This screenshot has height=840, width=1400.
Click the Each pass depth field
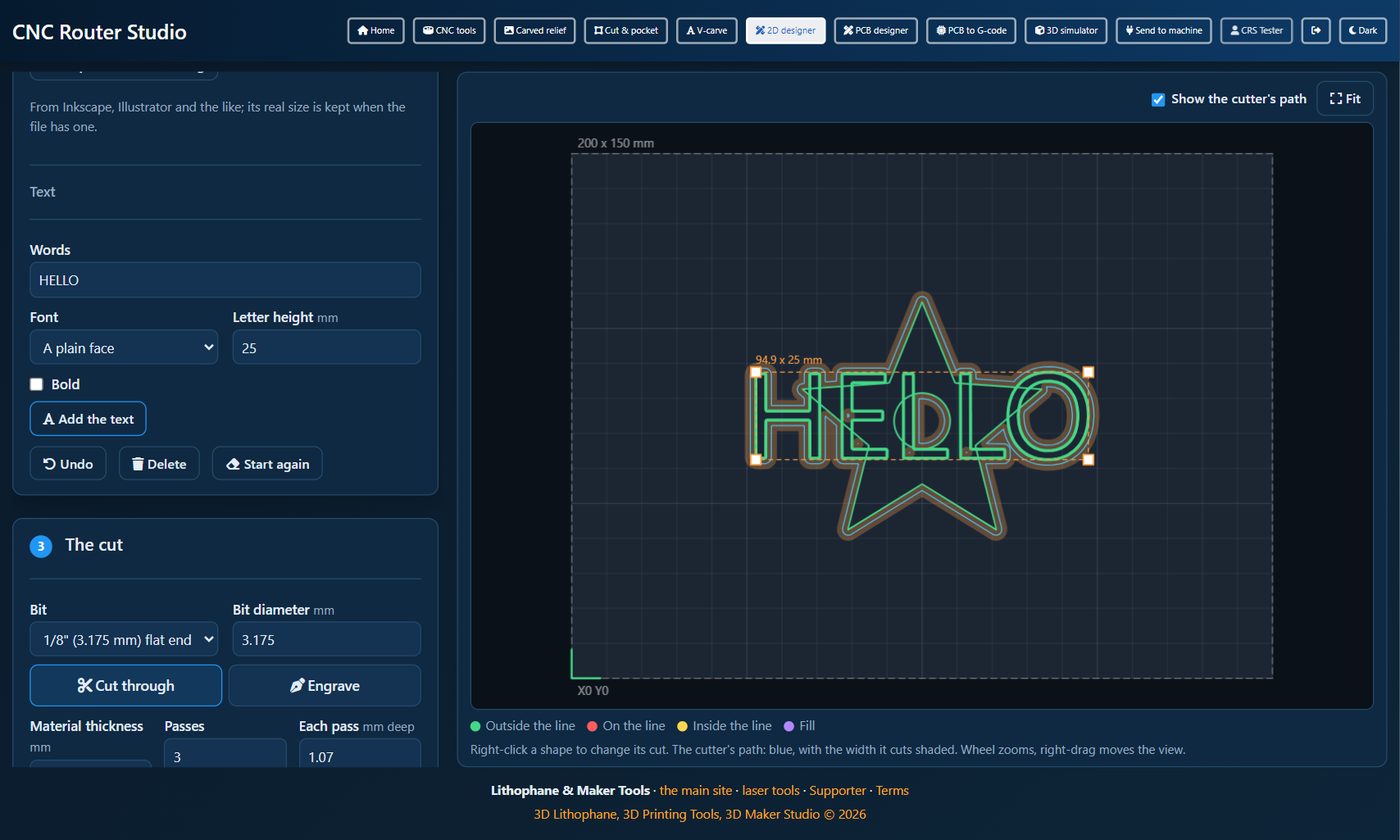pyautogui.click(x=360, y=756)
